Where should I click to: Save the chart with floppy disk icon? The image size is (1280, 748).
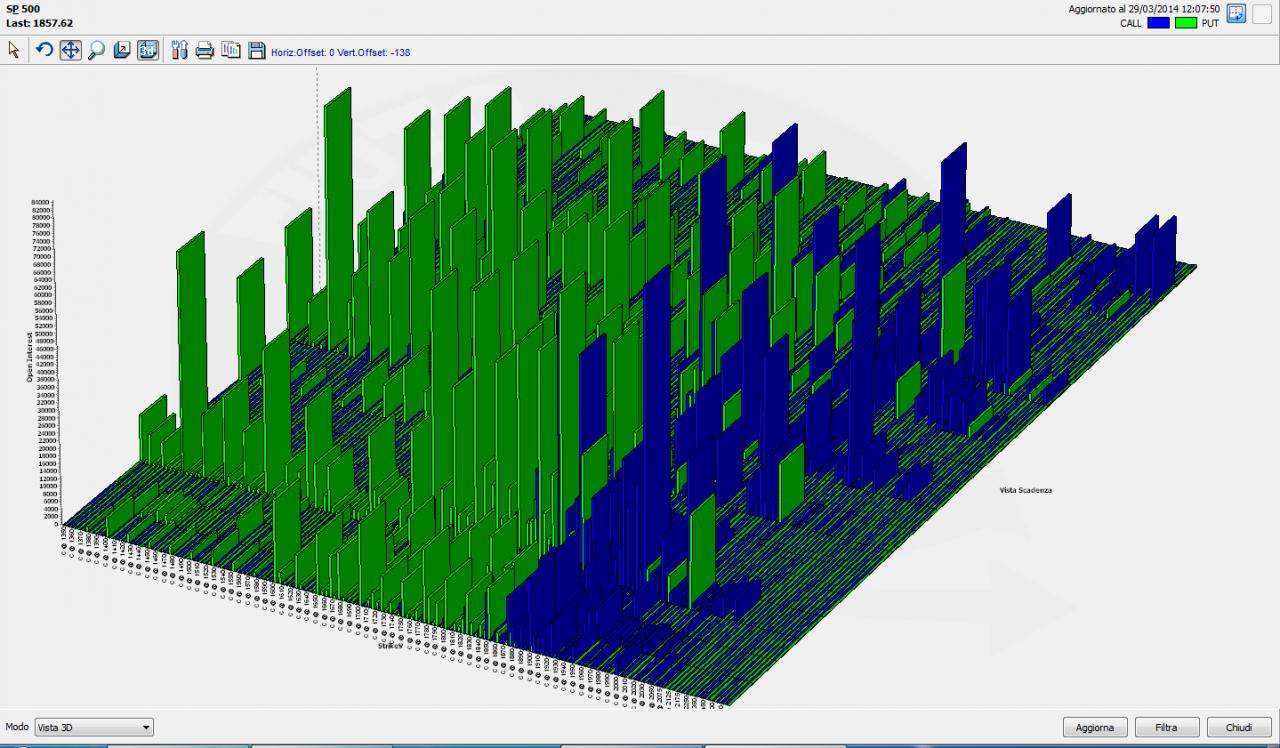tap(257, 50)
